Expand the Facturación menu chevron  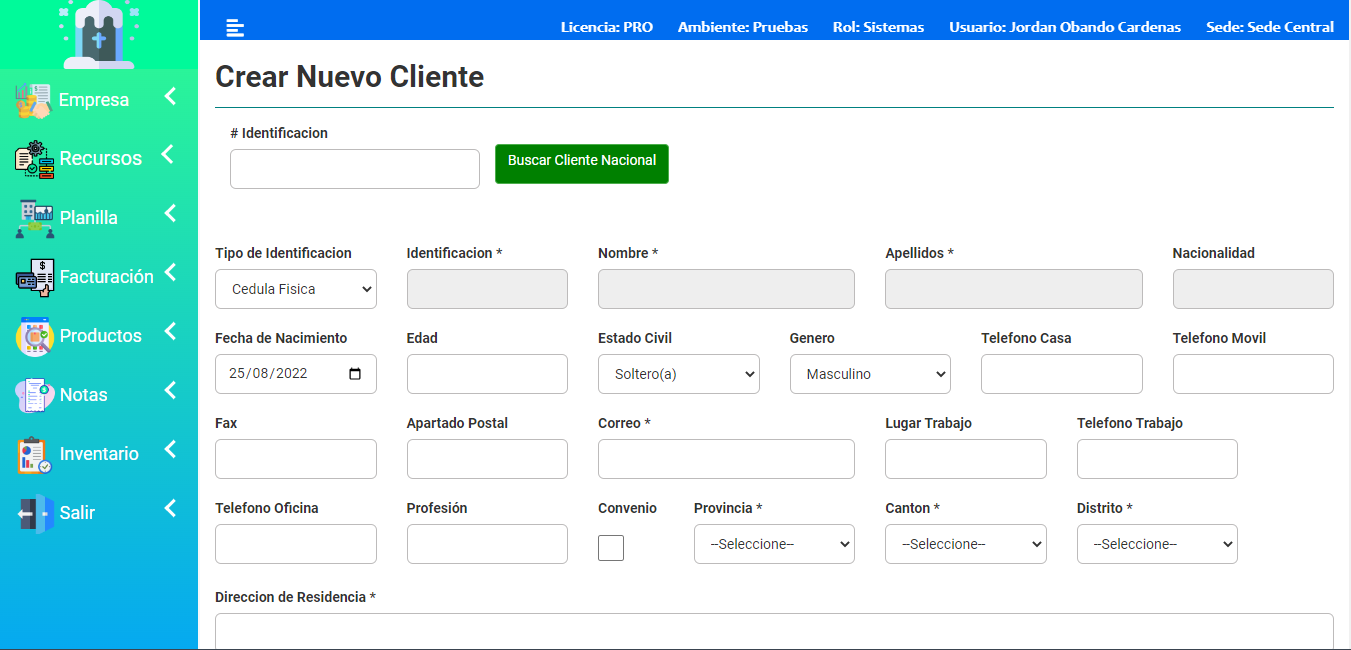[170, 272]
